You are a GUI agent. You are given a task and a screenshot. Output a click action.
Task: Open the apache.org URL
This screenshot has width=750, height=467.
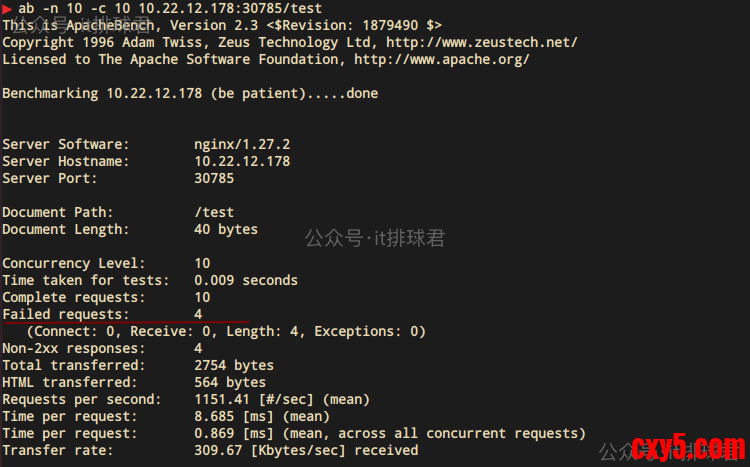point(441,59)
